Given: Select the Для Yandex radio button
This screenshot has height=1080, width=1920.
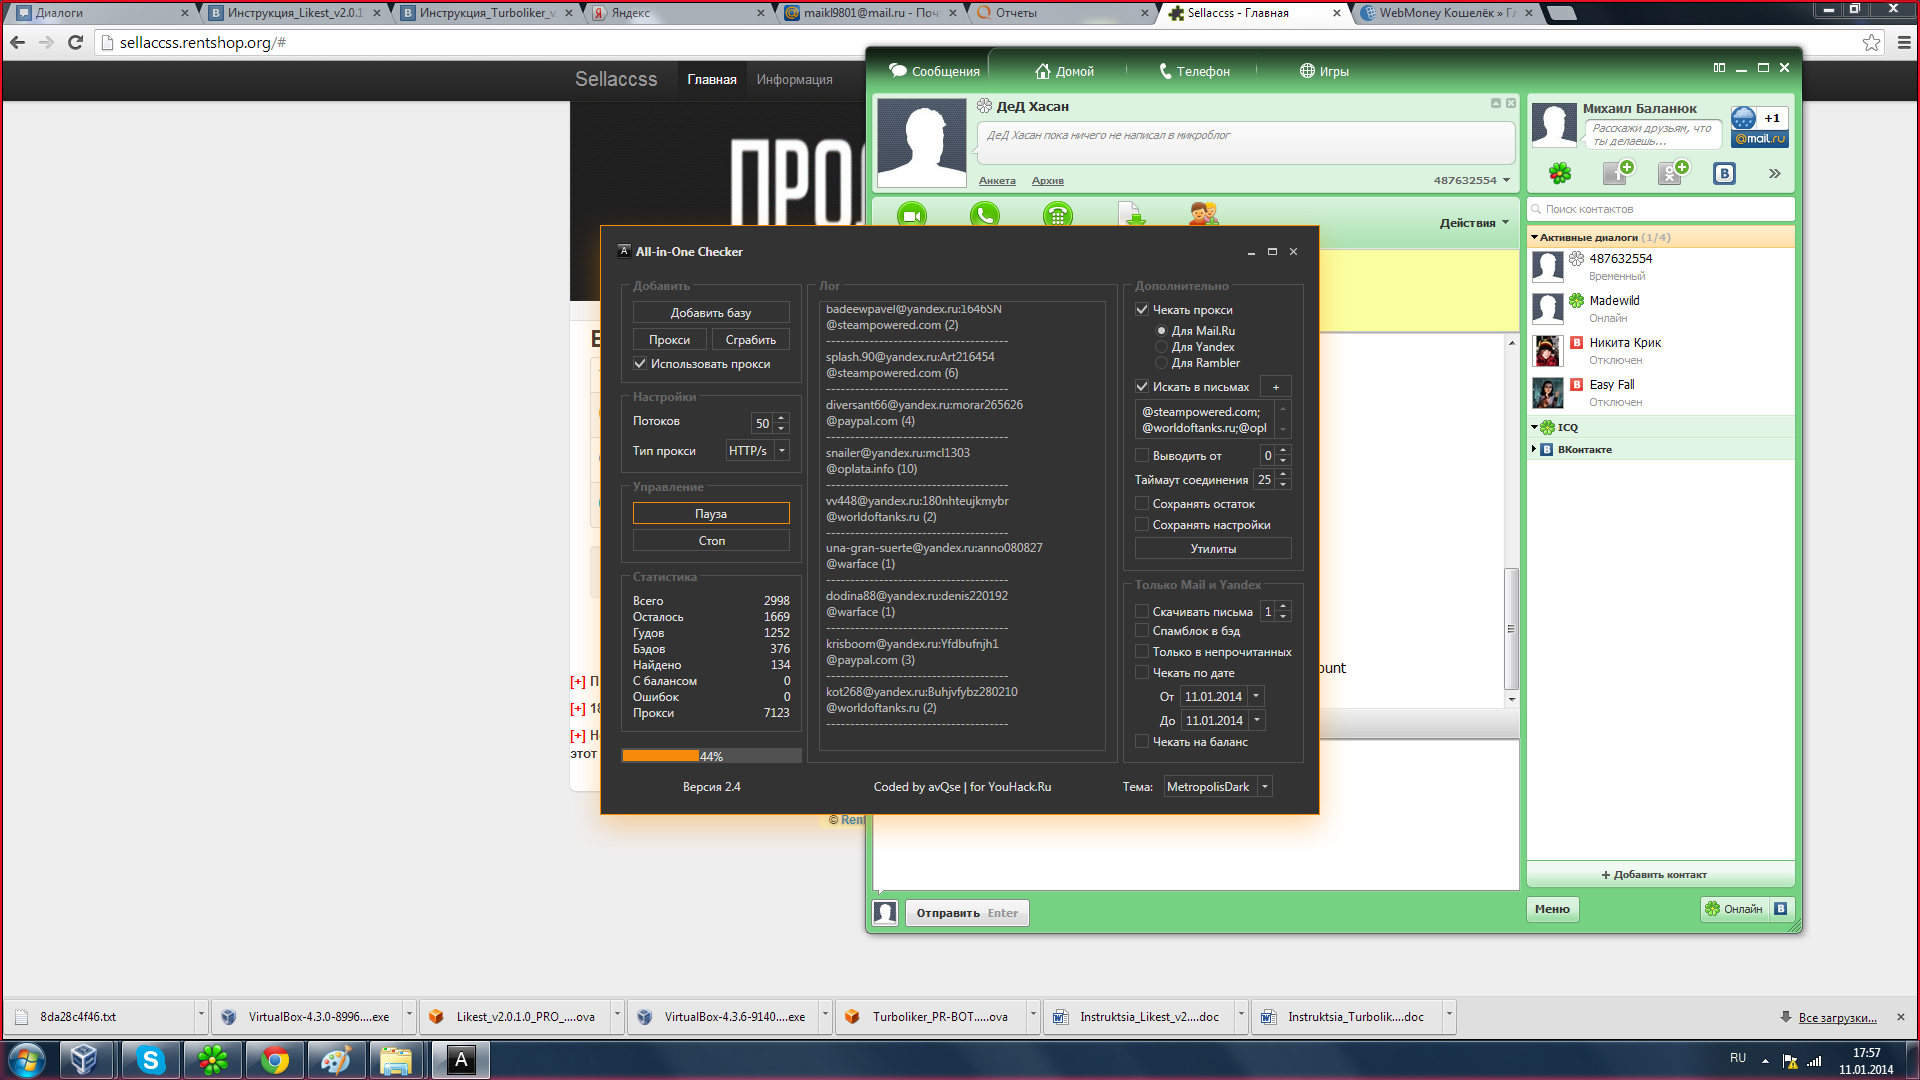Looking at the screenshot, I should tap(1161, 347).
